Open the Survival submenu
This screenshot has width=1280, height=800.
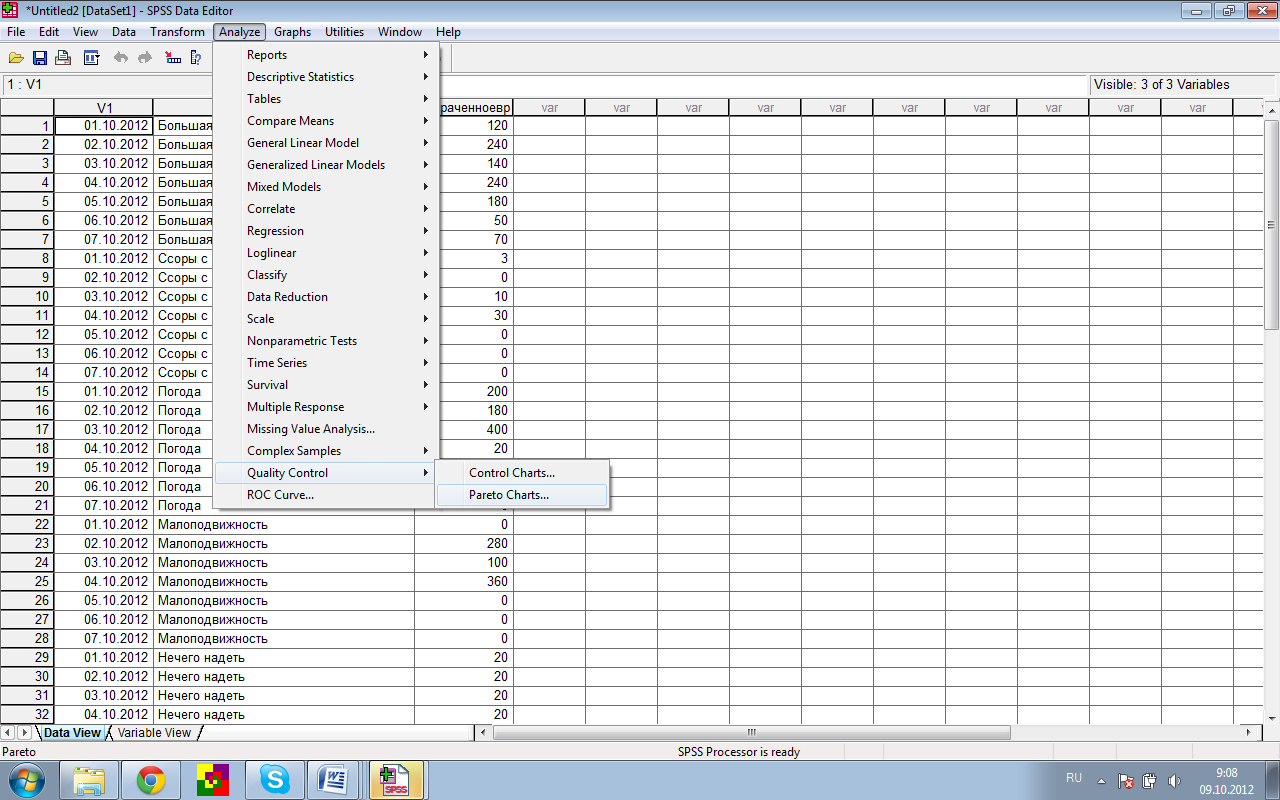(325, 385)
